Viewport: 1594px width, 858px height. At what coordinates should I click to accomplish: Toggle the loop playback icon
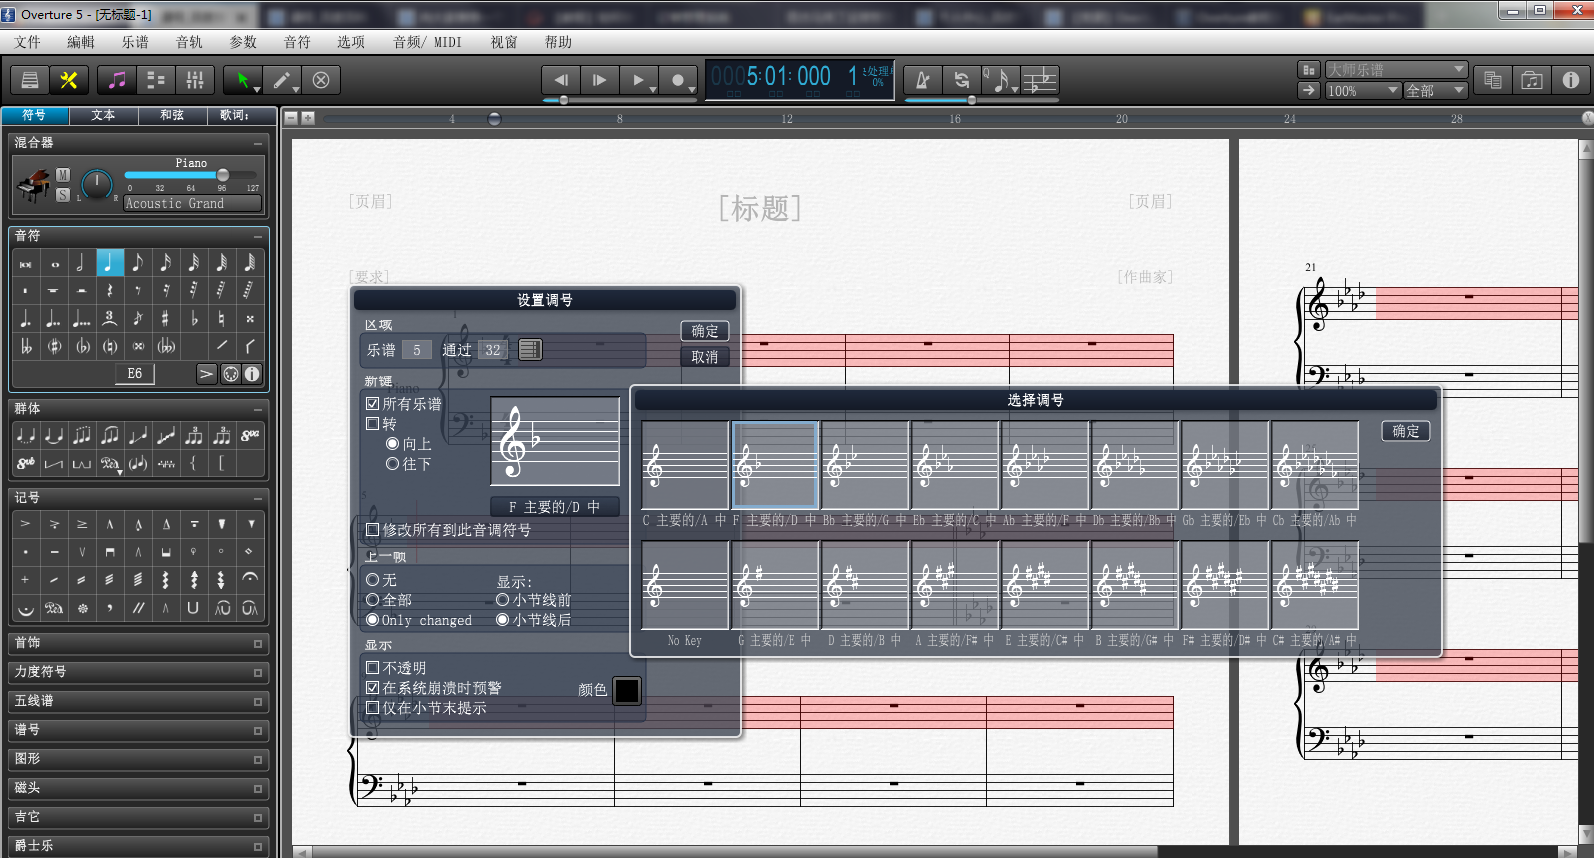click(x=961, y=80)
